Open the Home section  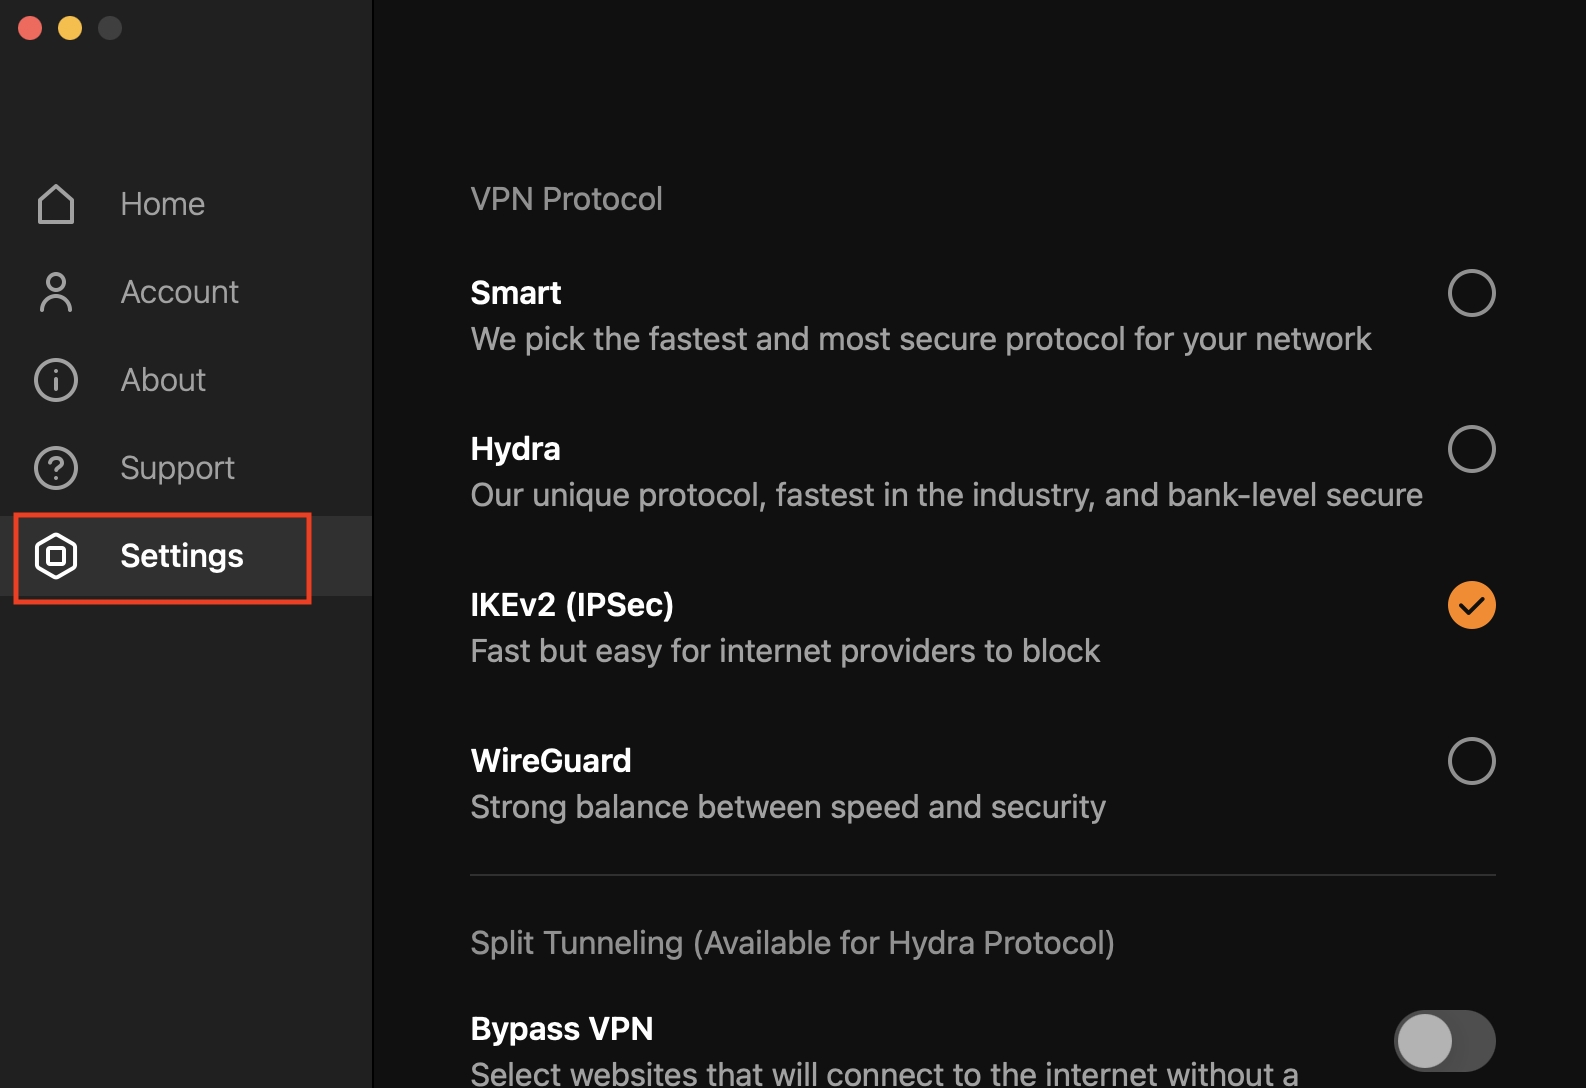[x=186, y=204]
